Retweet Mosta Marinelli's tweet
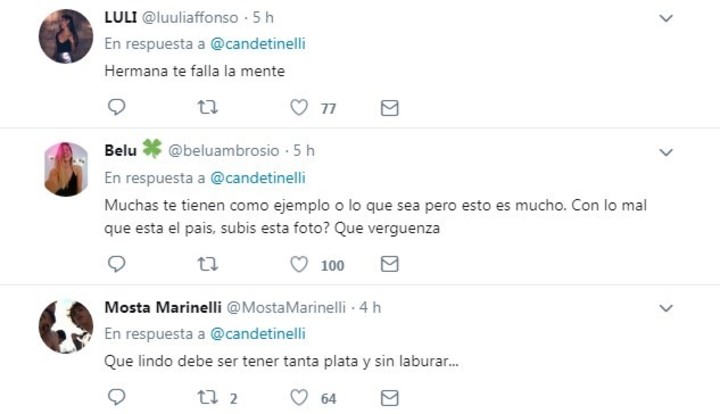 (208, 397)
